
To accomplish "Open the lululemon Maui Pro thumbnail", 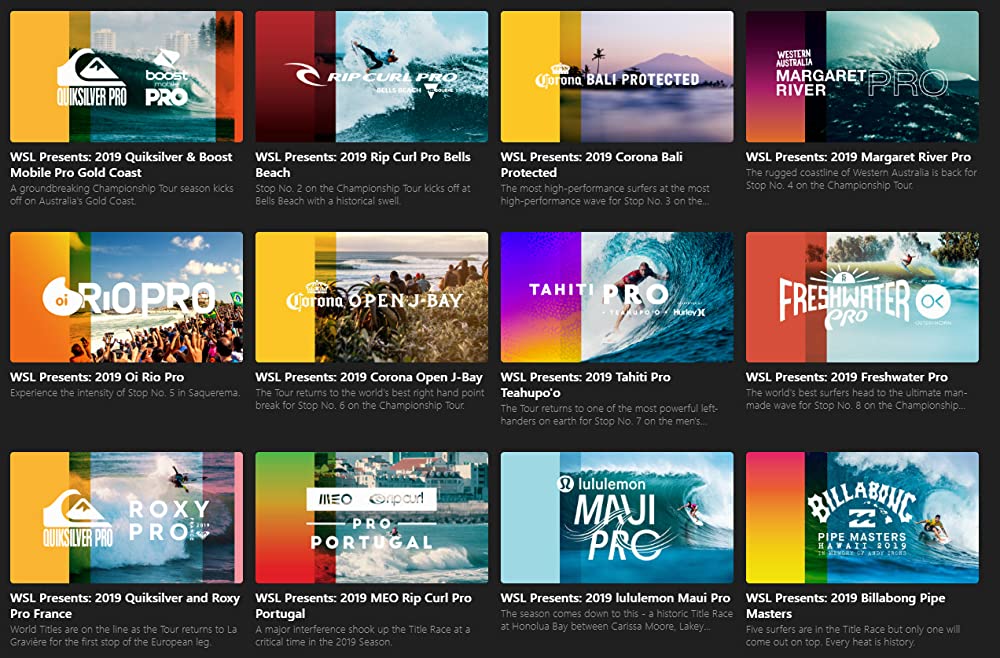I will coord(617,518).
